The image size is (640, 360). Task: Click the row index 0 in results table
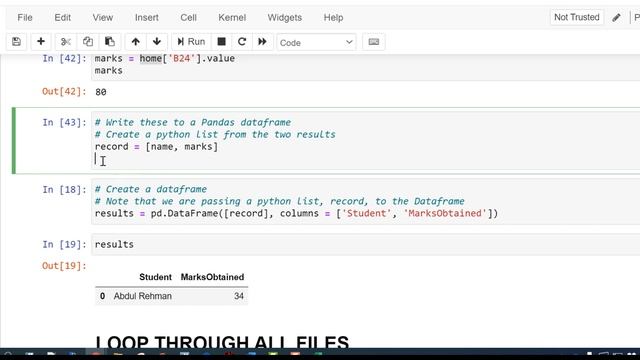[x=102, y=296]
